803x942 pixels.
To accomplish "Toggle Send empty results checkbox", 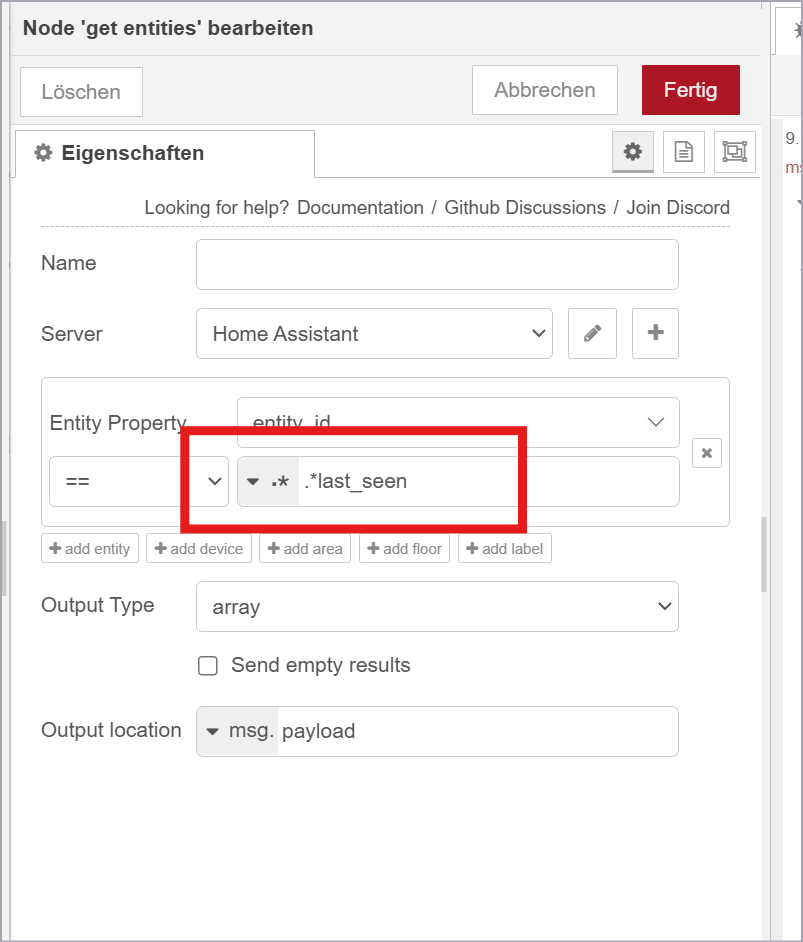I will (208, 666).
